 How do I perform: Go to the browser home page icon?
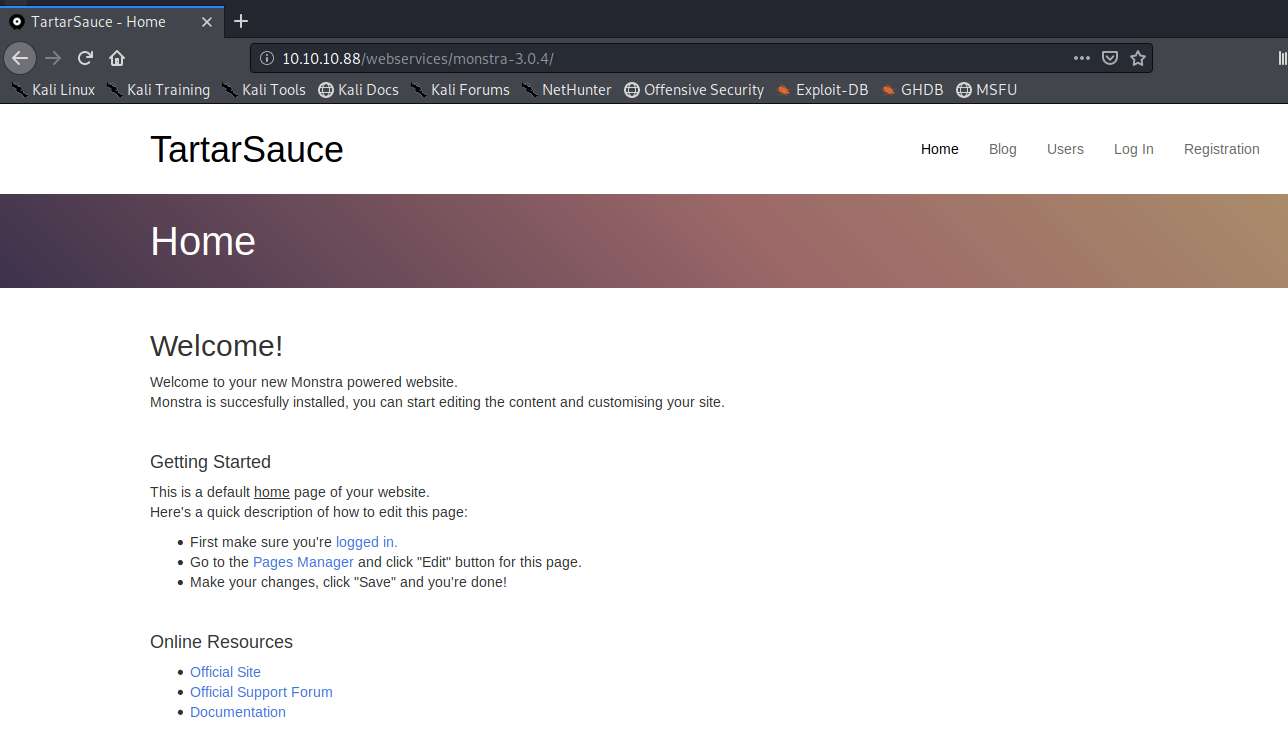[x=117, y=58]
